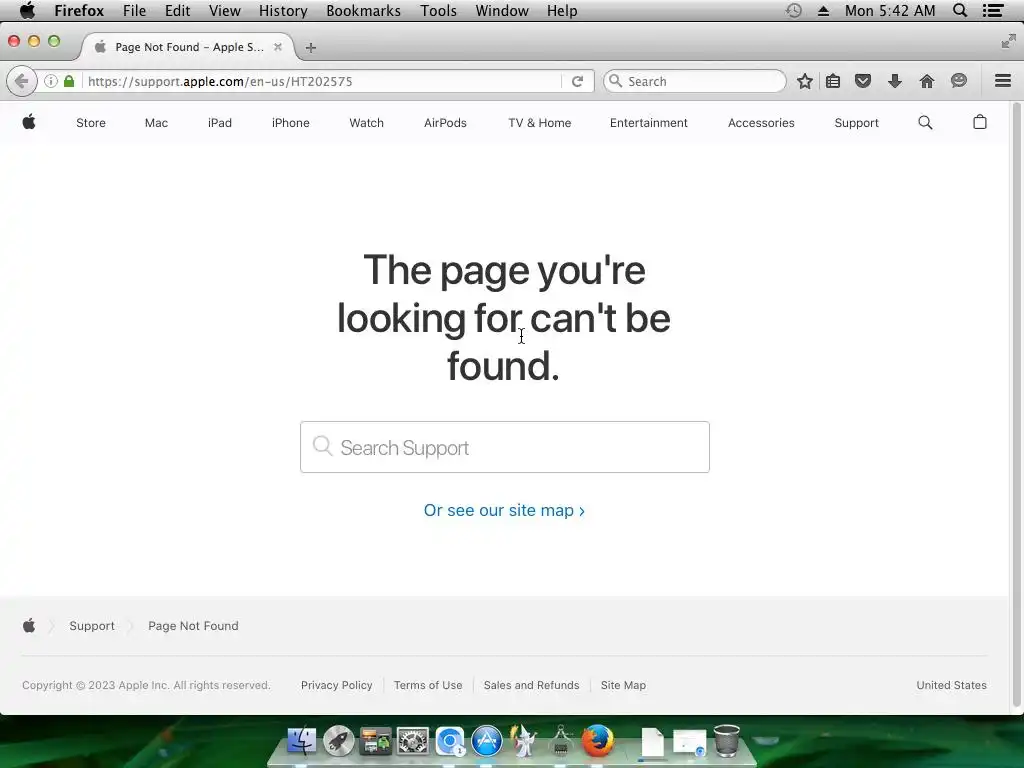Open the Window menu
Screen dimensions: 1024x768
click(502, 11)
